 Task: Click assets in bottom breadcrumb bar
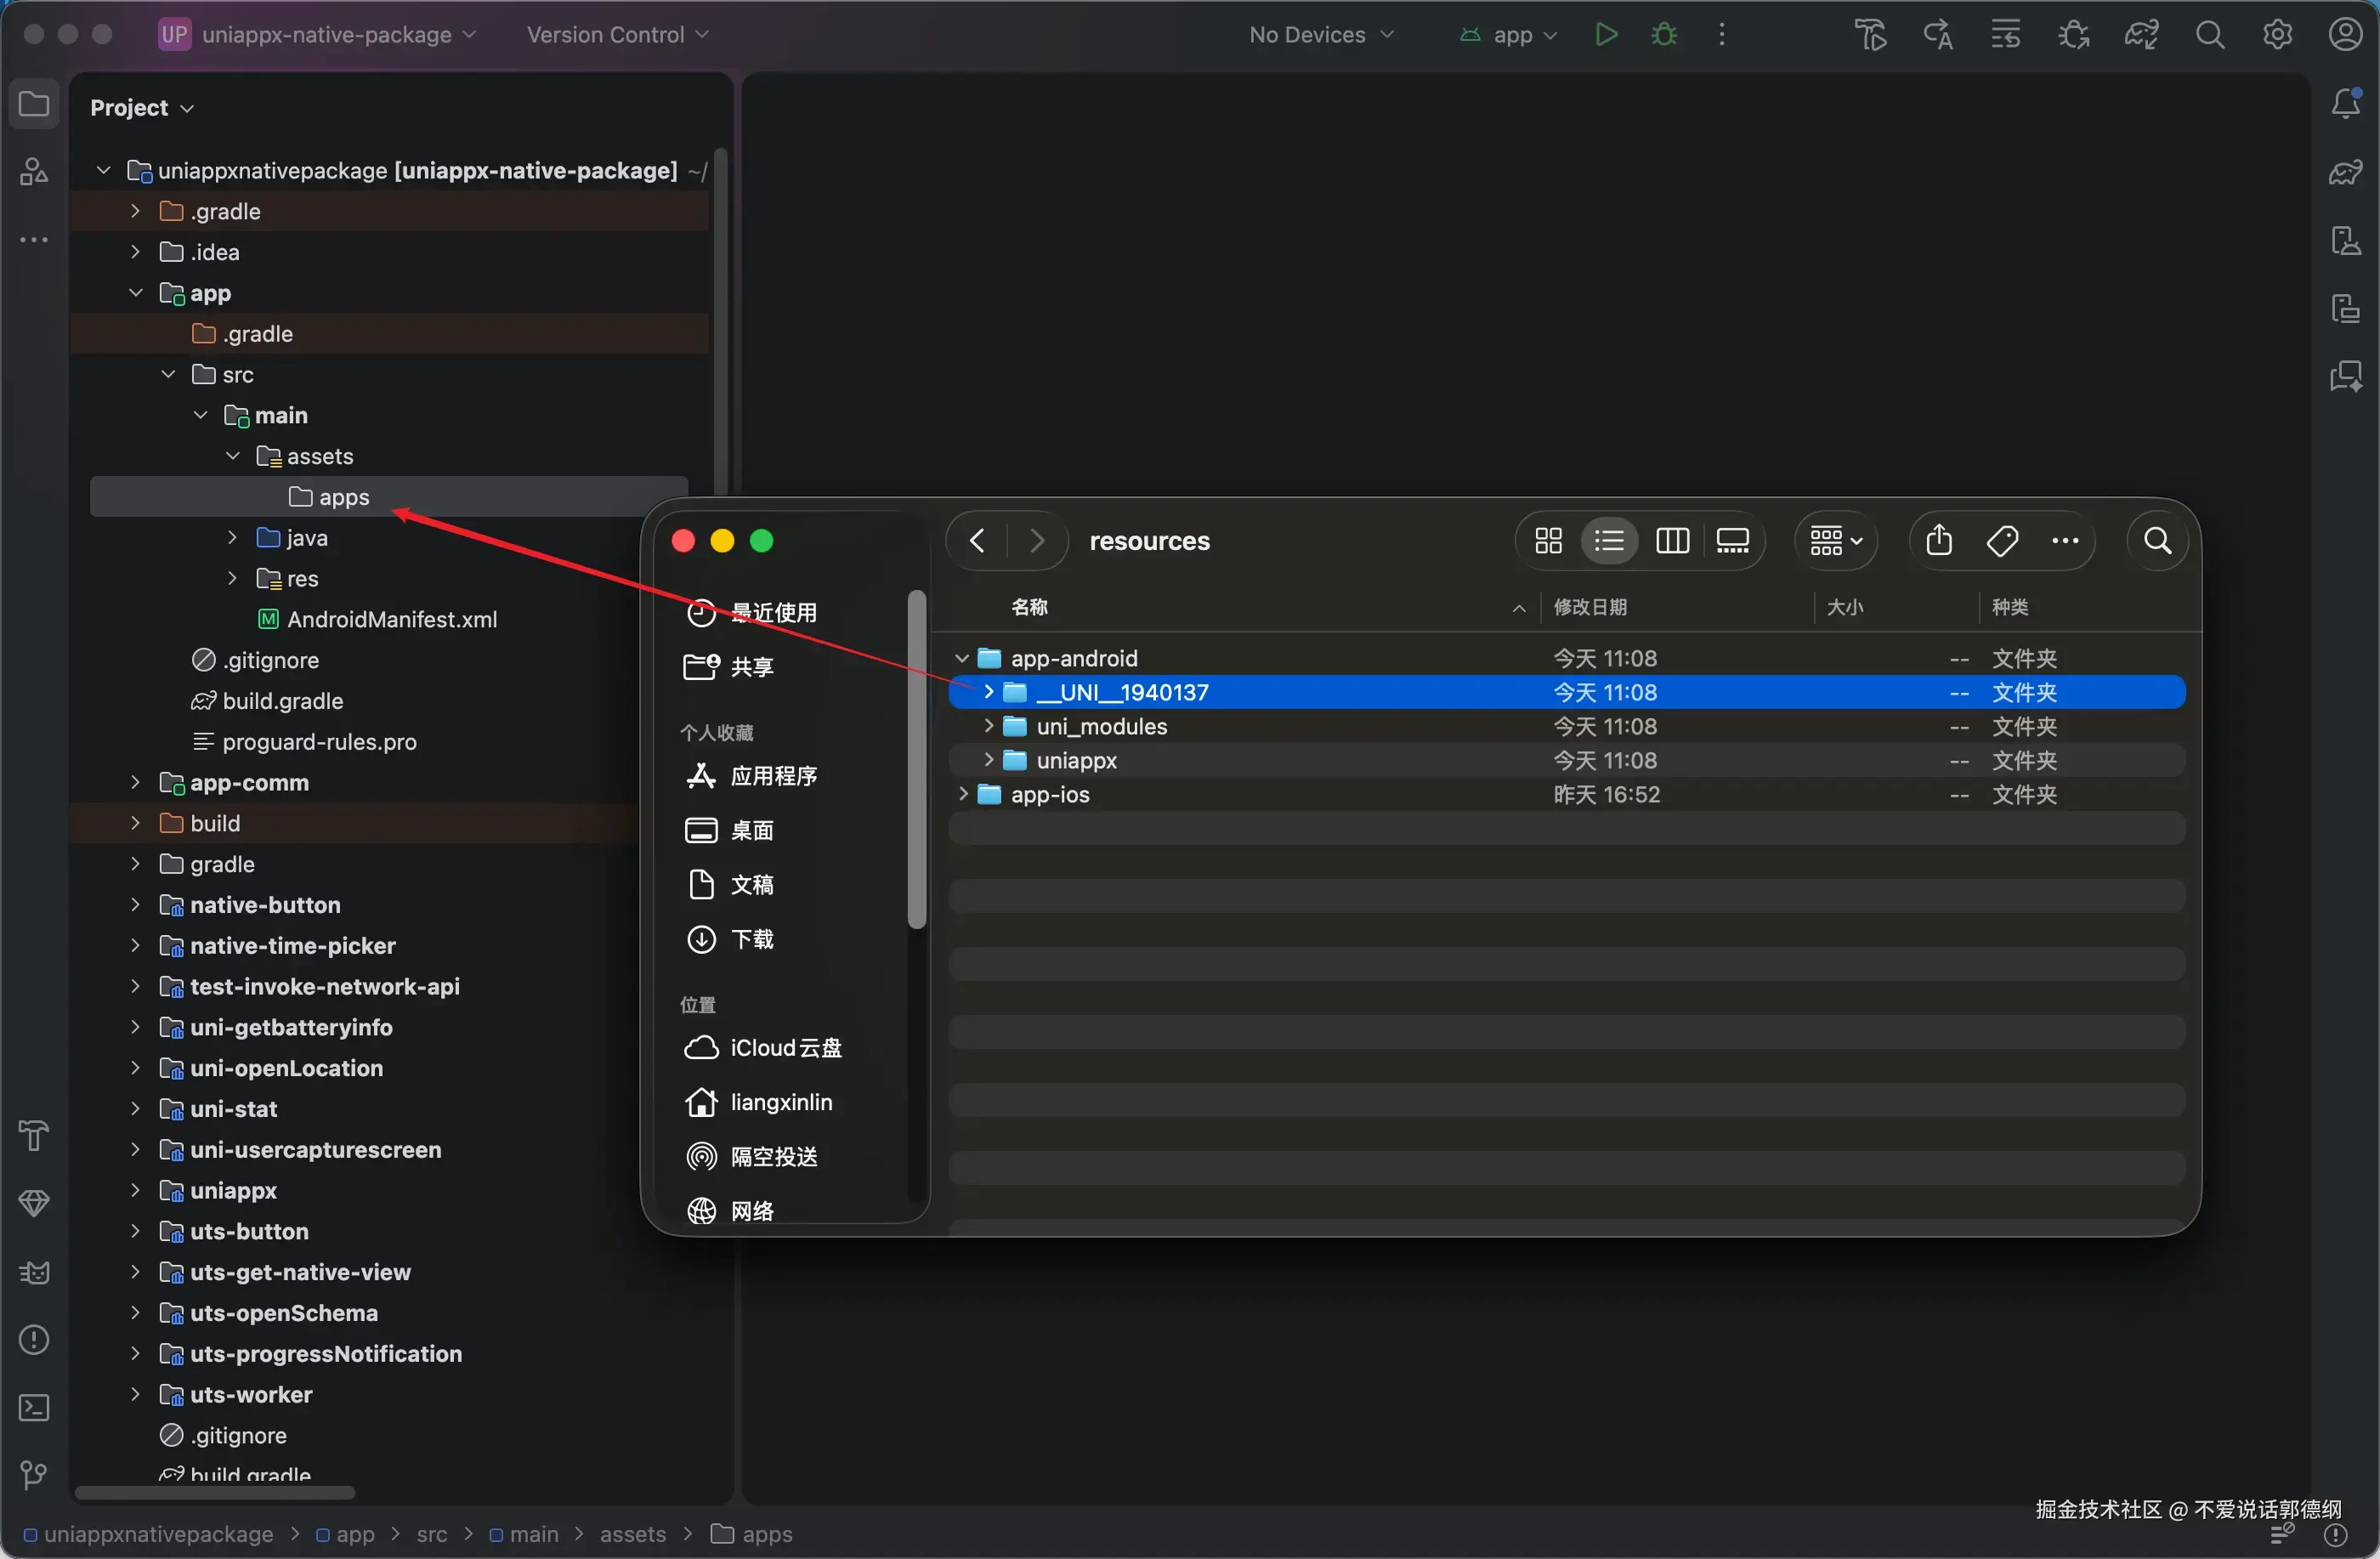(632, 1534)
